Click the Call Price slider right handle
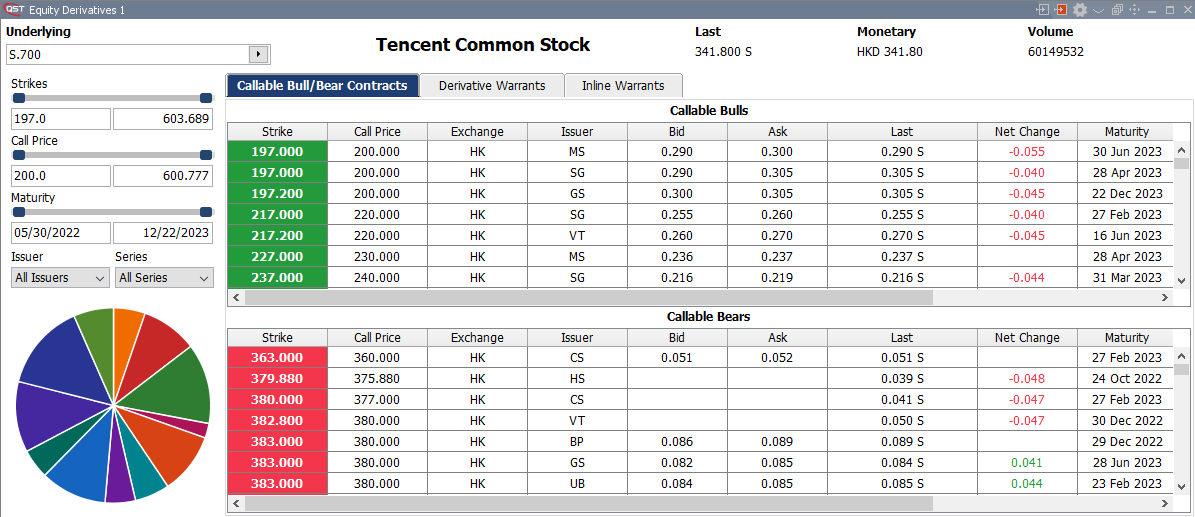 point(205,155)
